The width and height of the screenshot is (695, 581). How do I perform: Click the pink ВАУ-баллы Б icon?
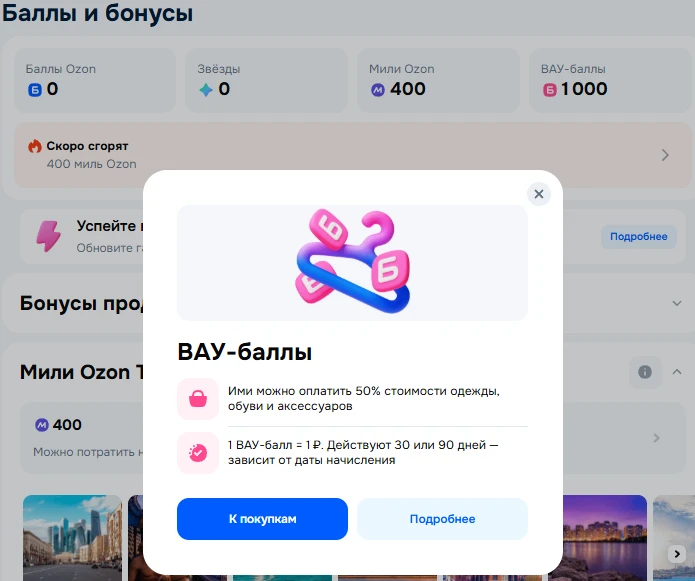(x=550, y=90)
